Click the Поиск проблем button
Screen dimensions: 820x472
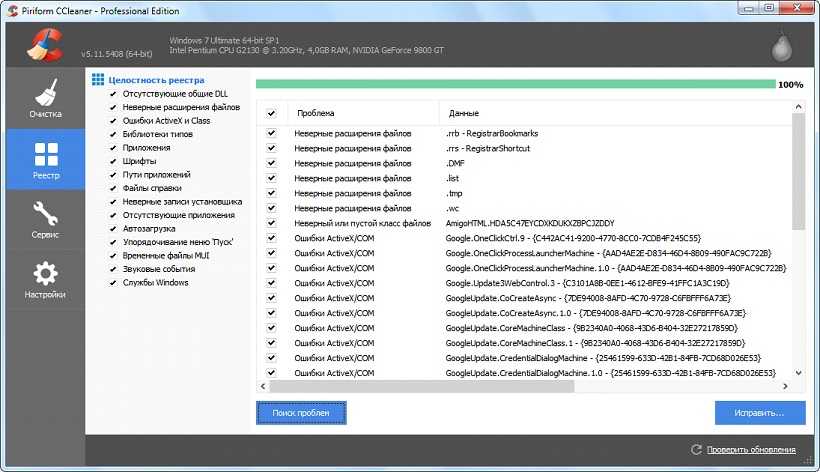pos(301,412)
